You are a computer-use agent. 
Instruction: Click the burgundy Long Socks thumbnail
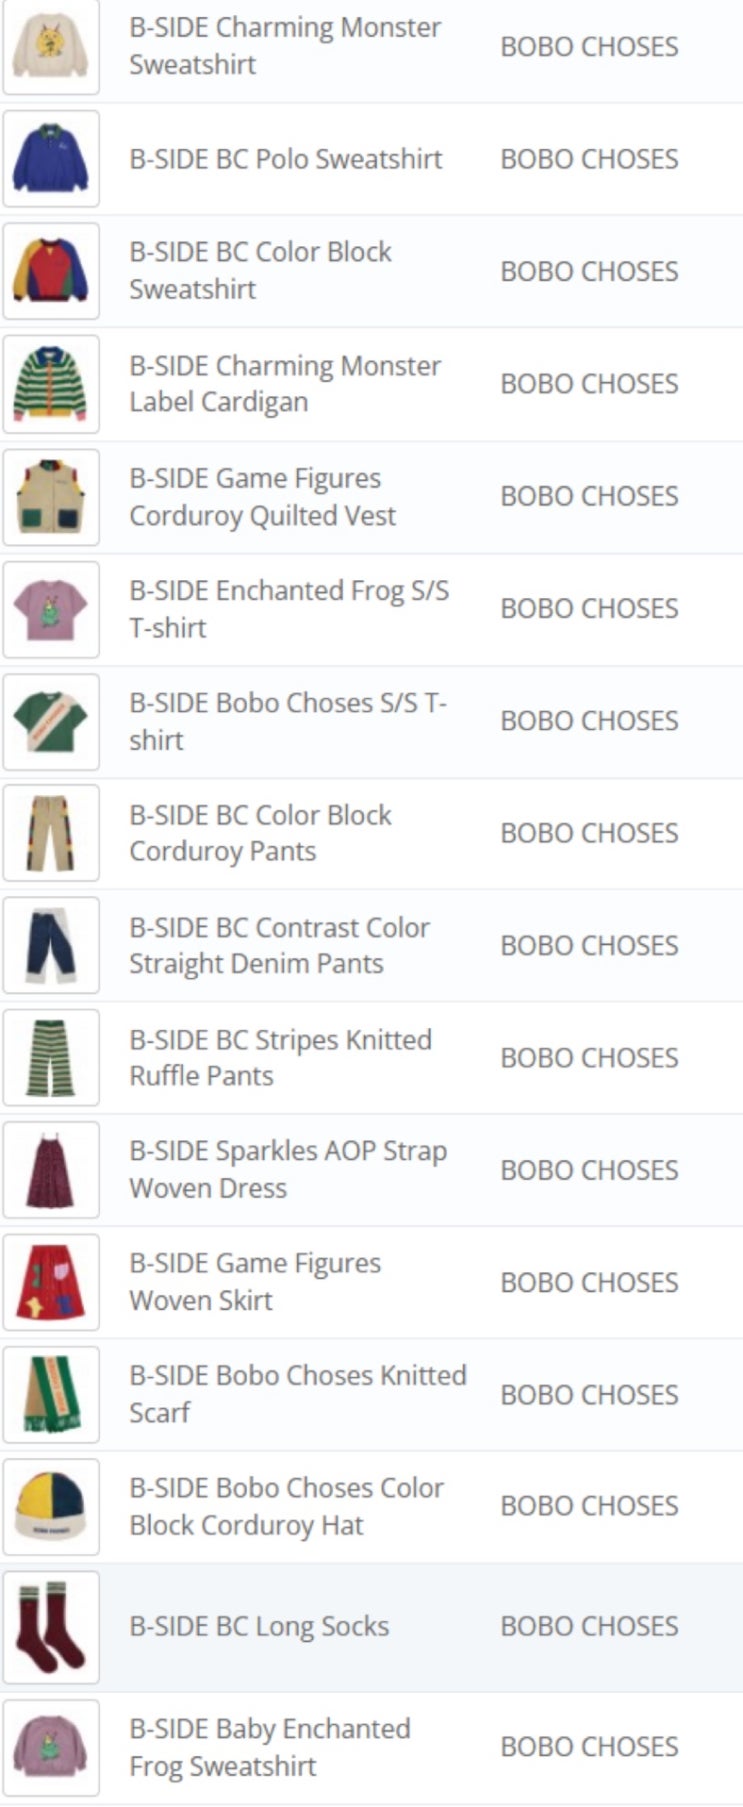[x=51, y=1627]
